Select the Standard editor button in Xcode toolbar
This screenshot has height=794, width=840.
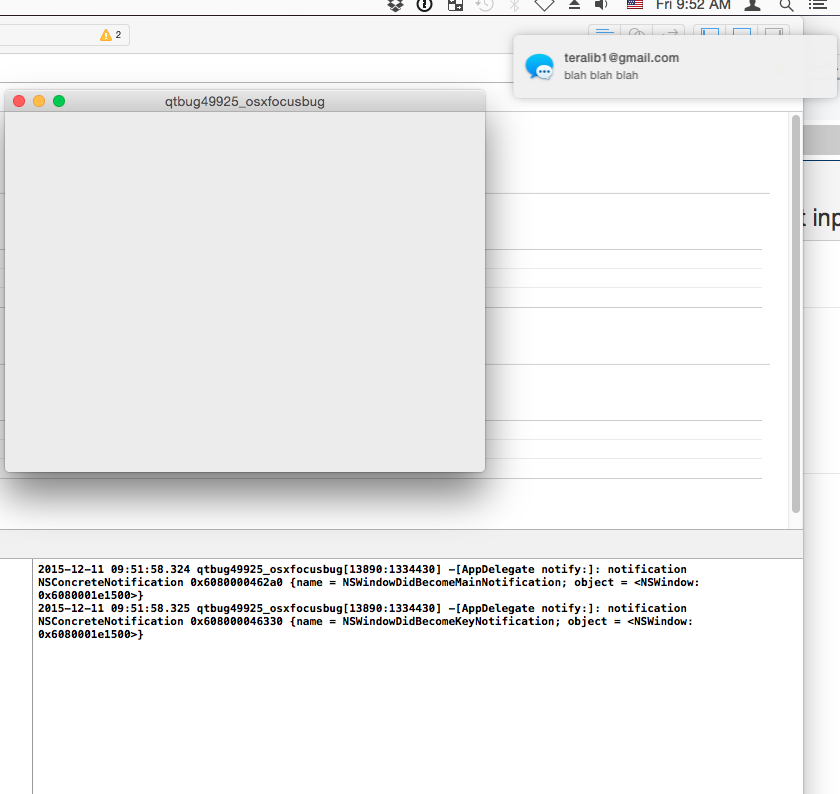pyautogui.click(x=604, y=33)
